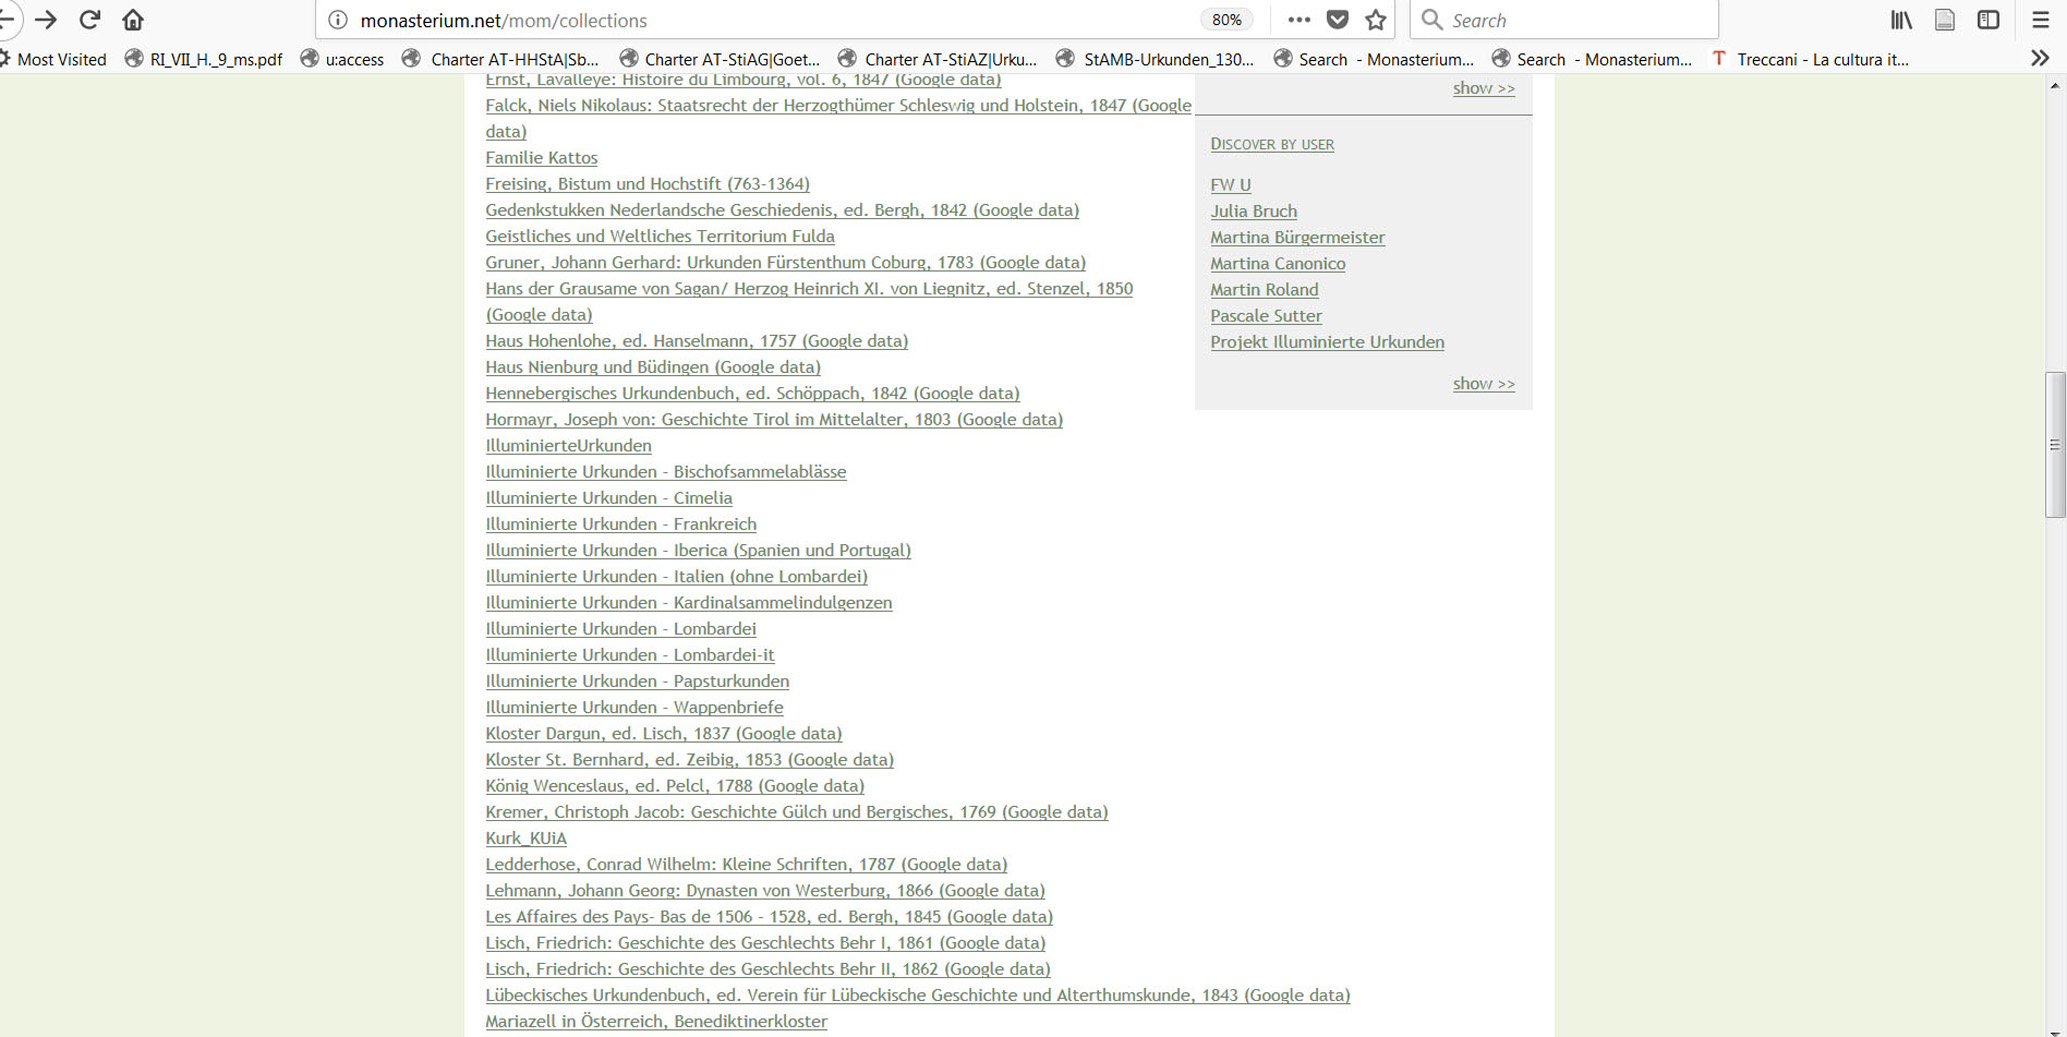The image size is (2067, 1037).
Task: Open Illuminierte Urkunden - Bischofsammelablässe
Action: (x=666, y=472)
